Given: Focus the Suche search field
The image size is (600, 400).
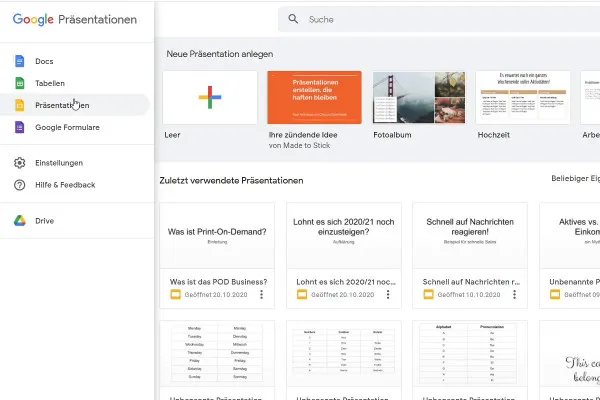Looking at the screenshot, I should pyautogui.click(x=439, y=19).
